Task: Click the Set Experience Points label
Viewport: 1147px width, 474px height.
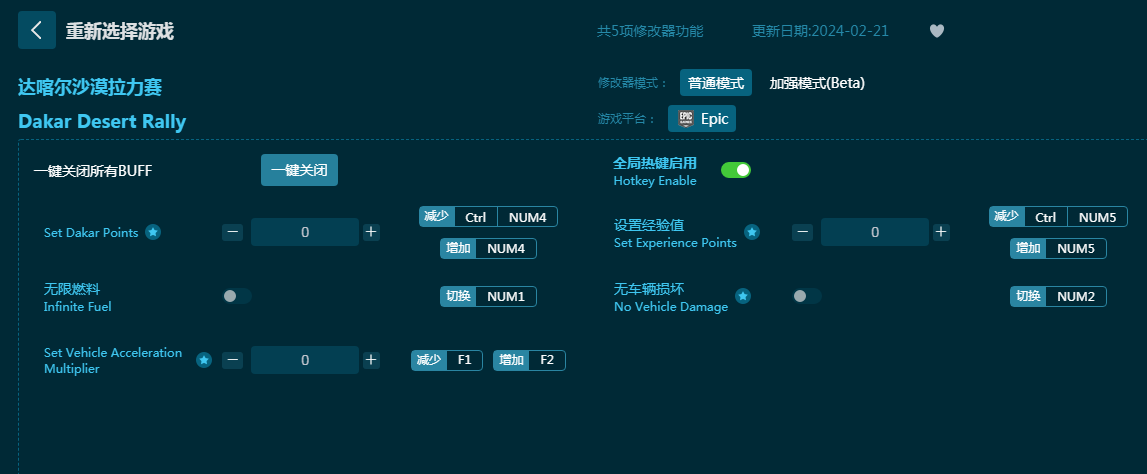Action: (x=675, y=242)
